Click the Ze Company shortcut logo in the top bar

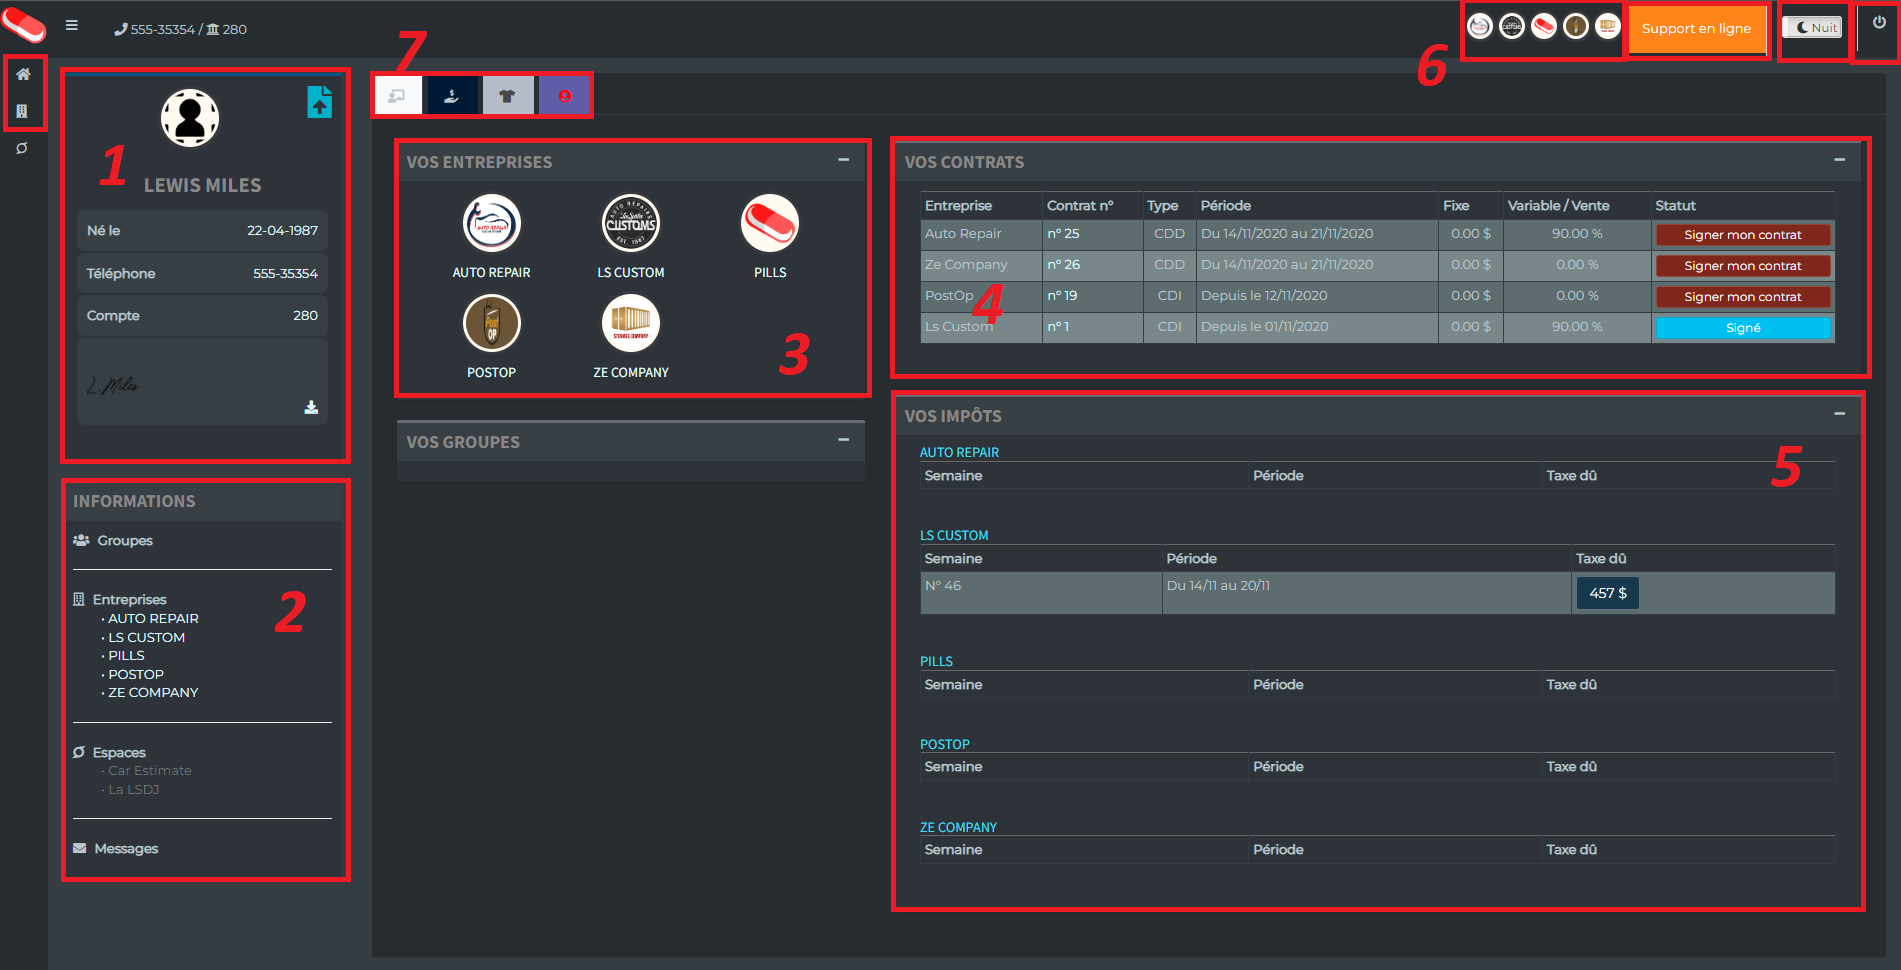(1608, 27)
